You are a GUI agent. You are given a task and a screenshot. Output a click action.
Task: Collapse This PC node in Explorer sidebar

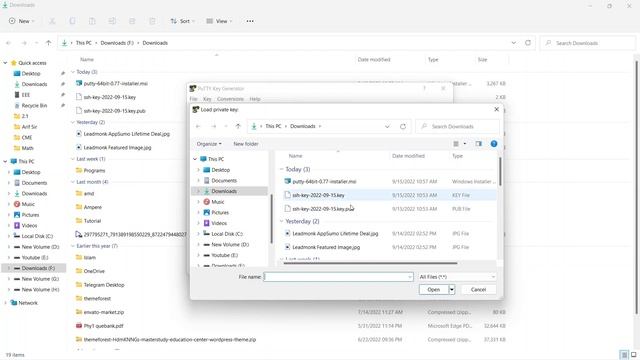point(5,161)
